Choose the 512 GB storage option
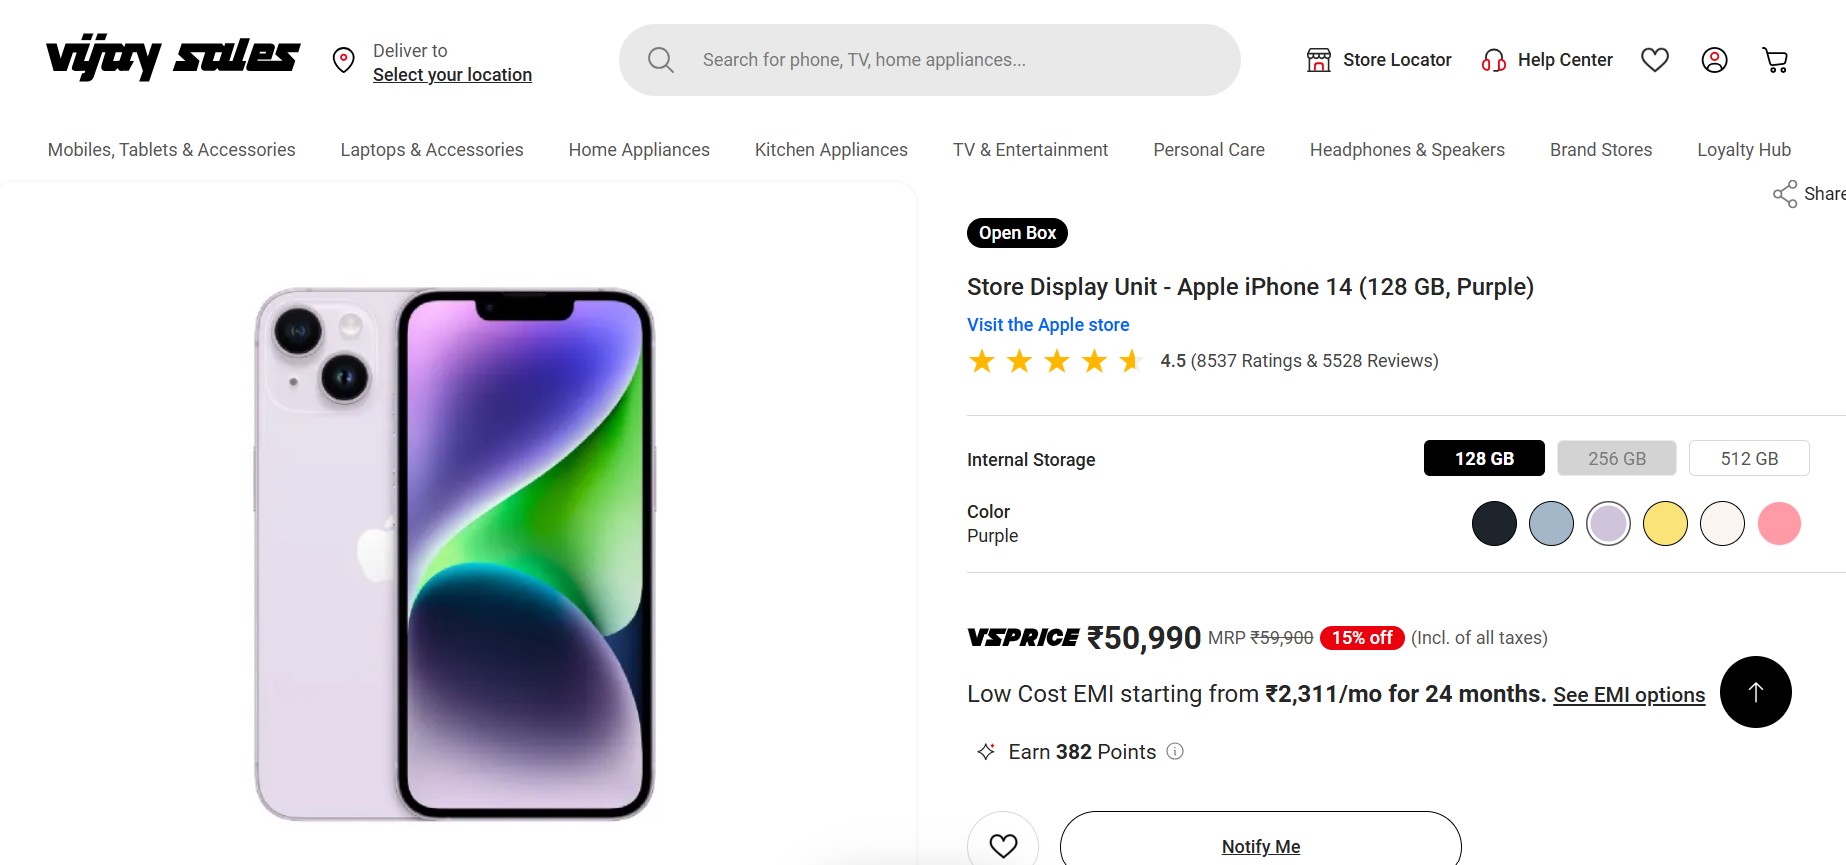The height and width of the screenshot is (865, 1846). pyautogui.click(x=1749, y=459)
